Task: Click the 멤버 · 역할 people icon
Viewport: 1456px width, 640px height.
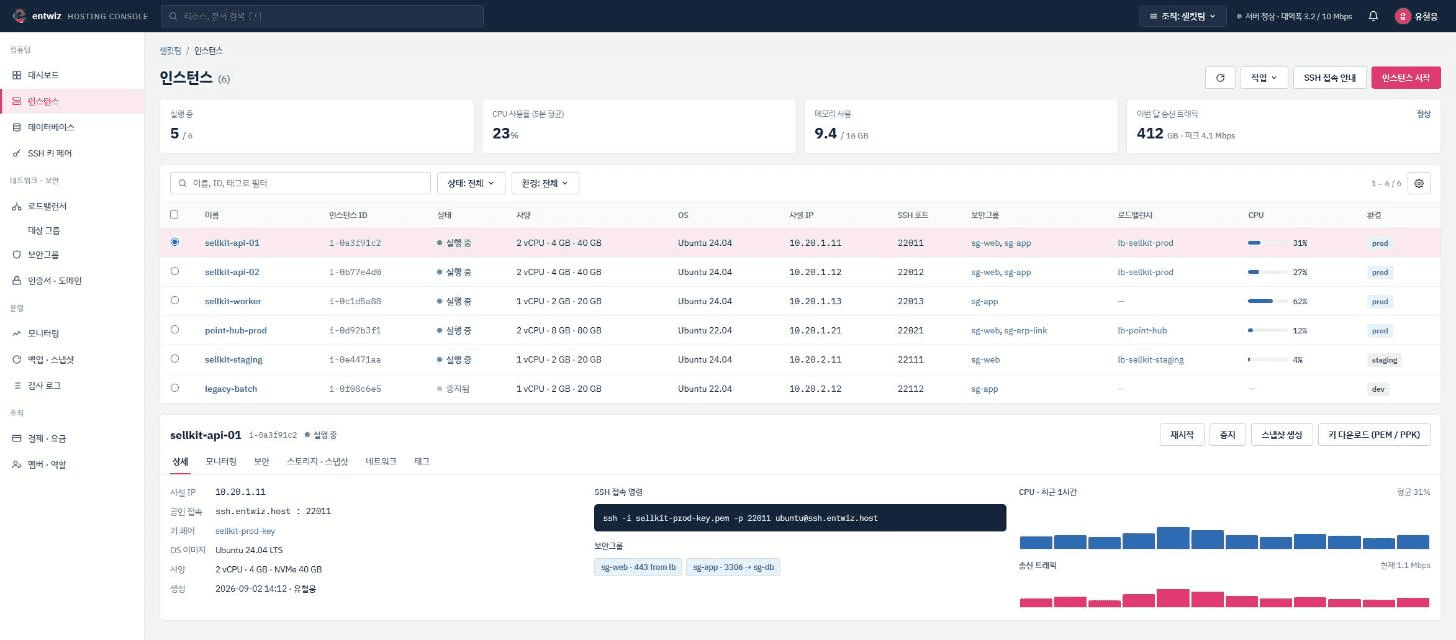Action: click(16, 464)
